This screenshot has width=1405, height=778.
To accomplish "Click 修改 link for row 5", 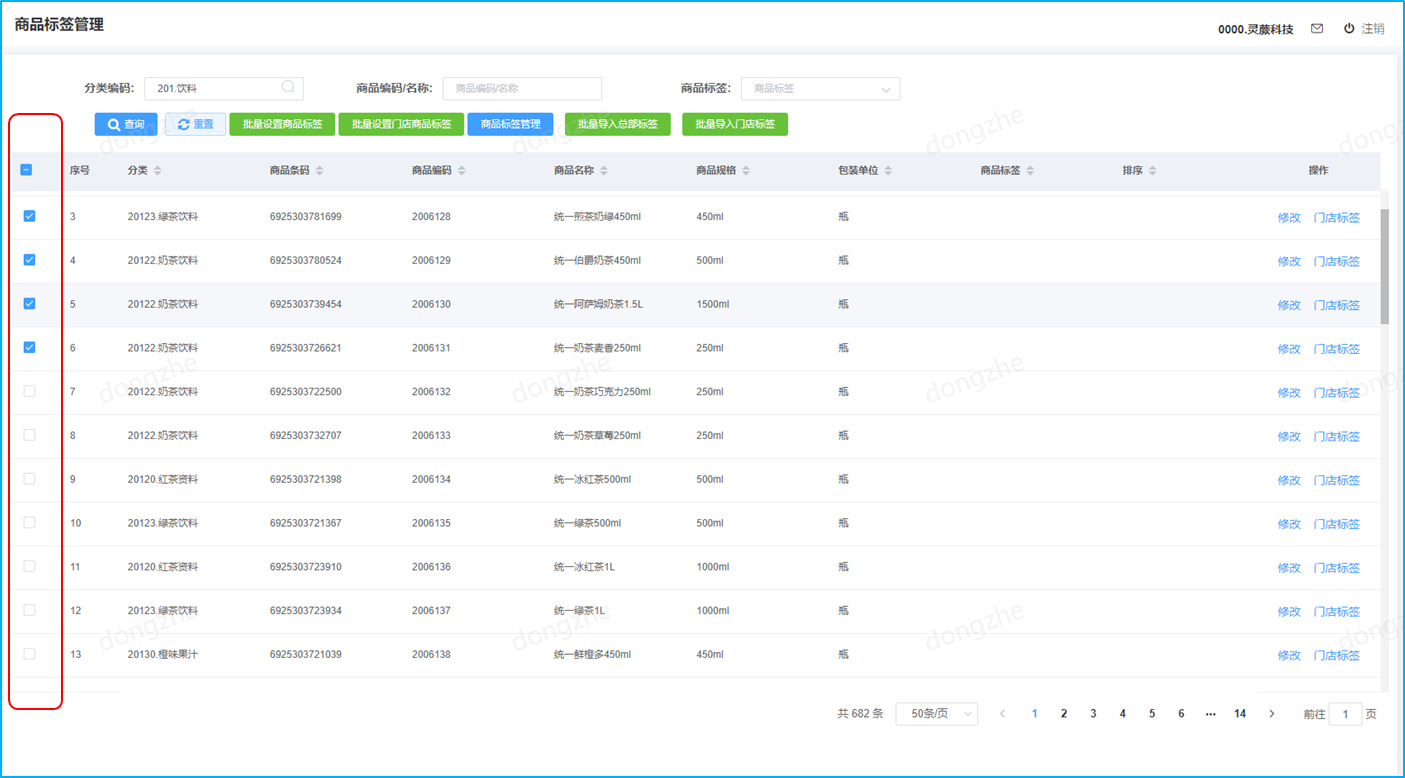I will (x=1288, y=305).
